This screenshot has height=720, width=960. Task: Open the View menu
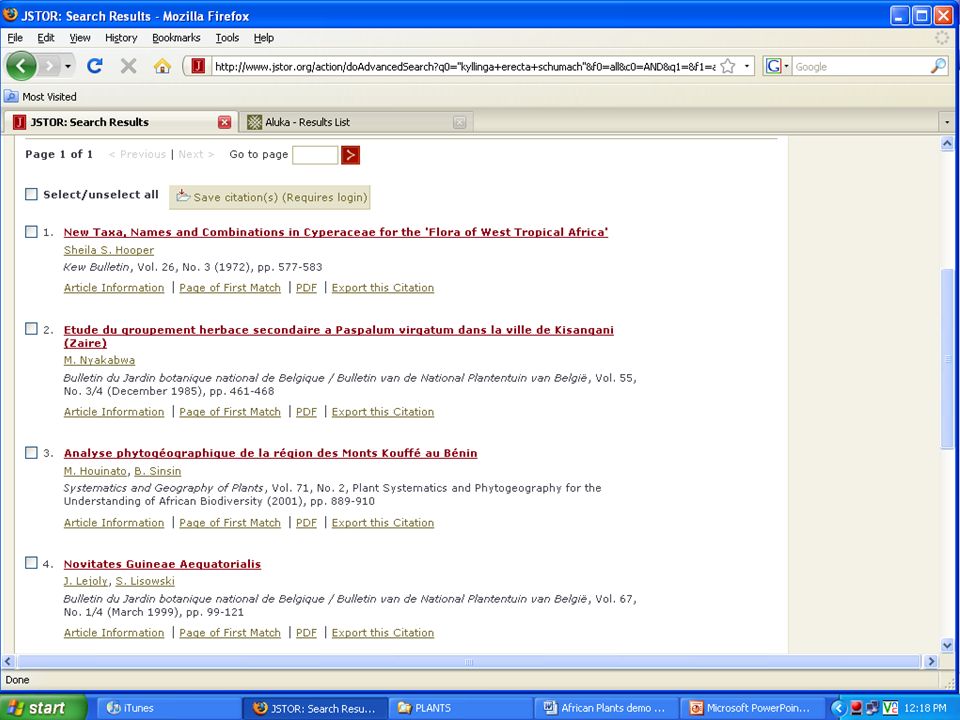[80, 38]
